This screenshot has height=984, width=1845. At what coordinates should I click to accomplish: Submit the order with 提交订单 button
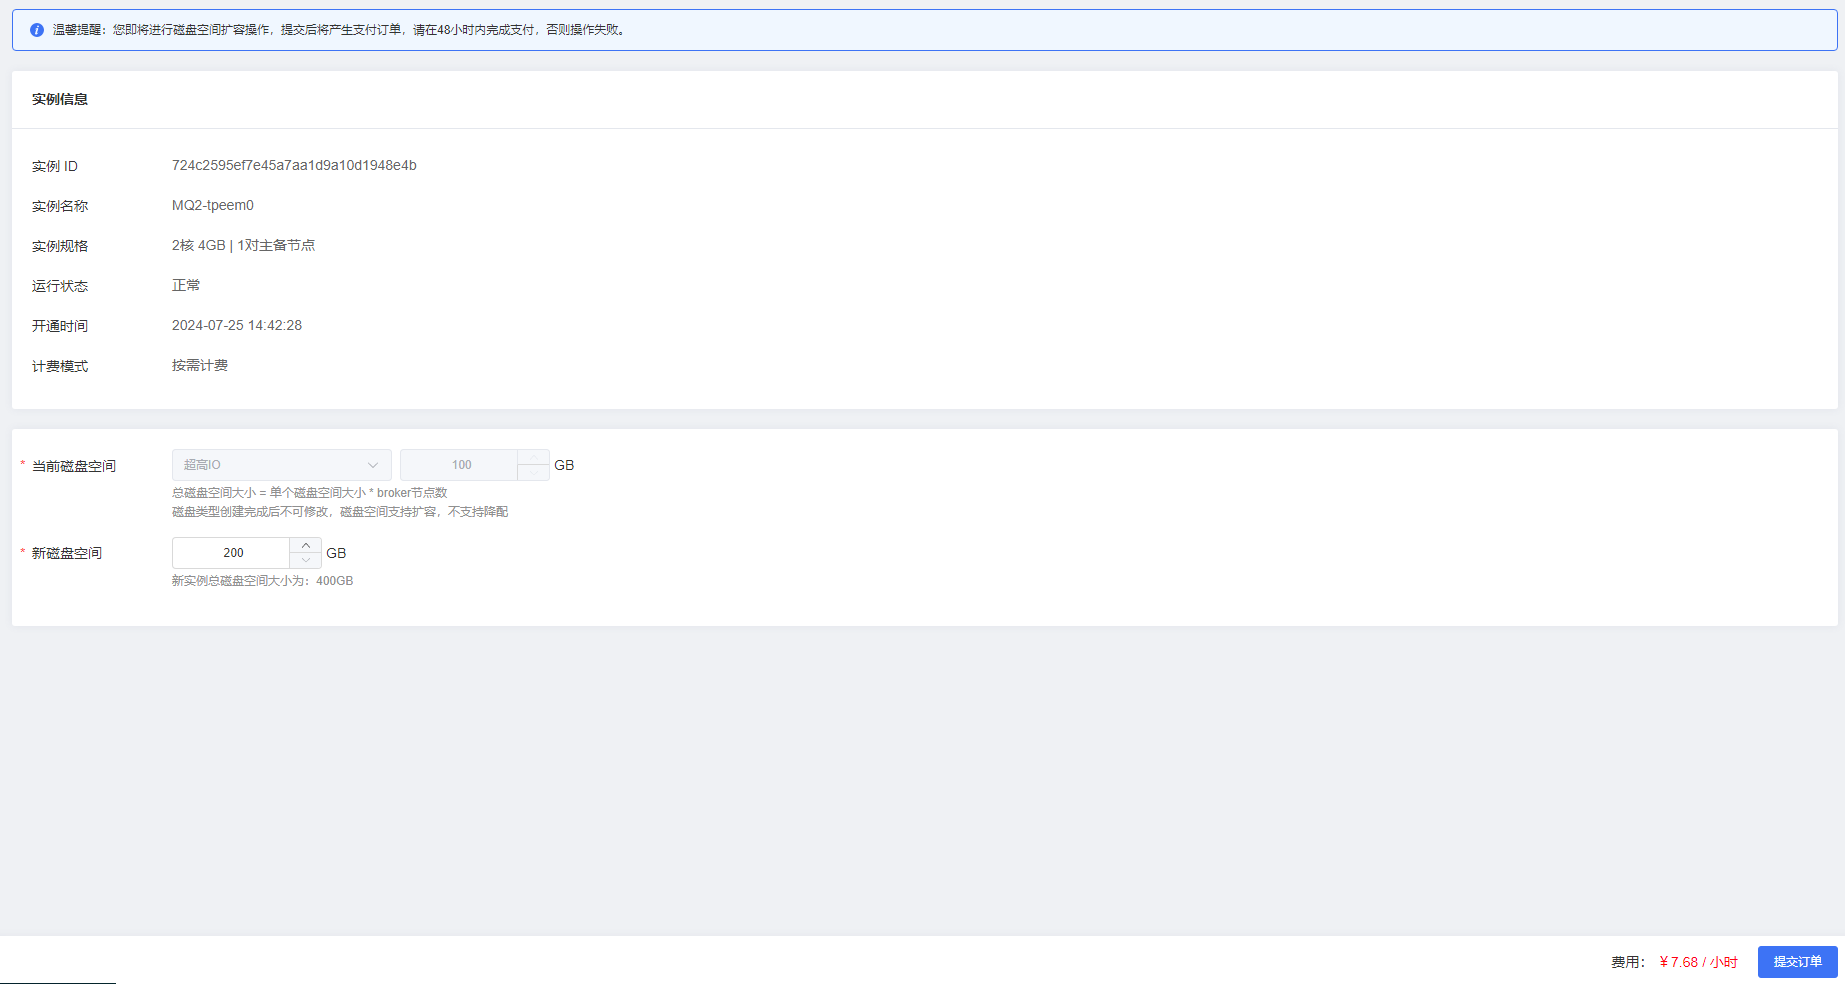click(1797, 962)
